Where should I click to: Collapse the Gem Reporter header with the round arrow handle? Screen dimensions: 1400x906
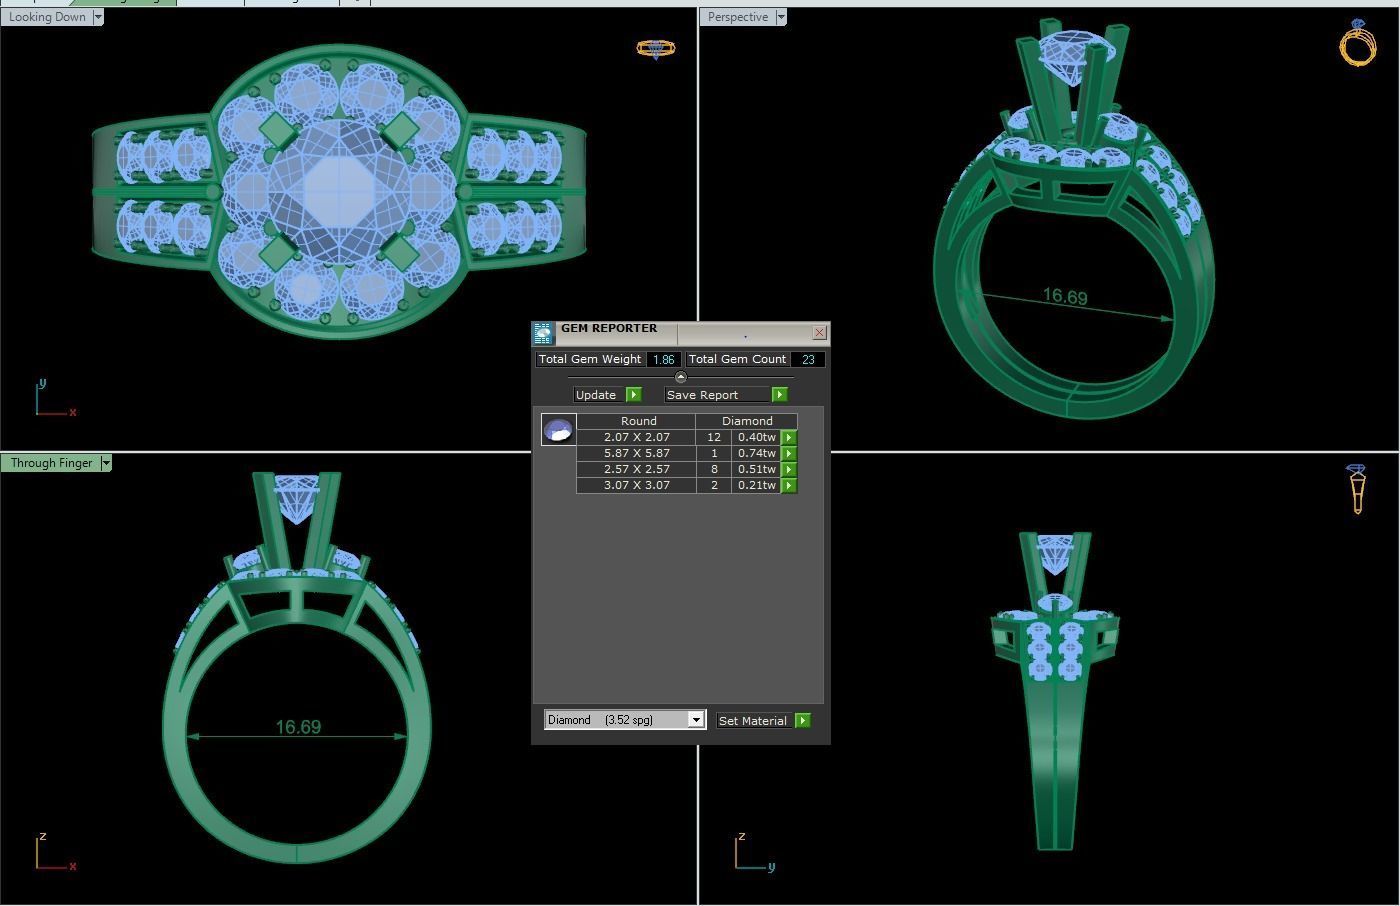[681, 377]
